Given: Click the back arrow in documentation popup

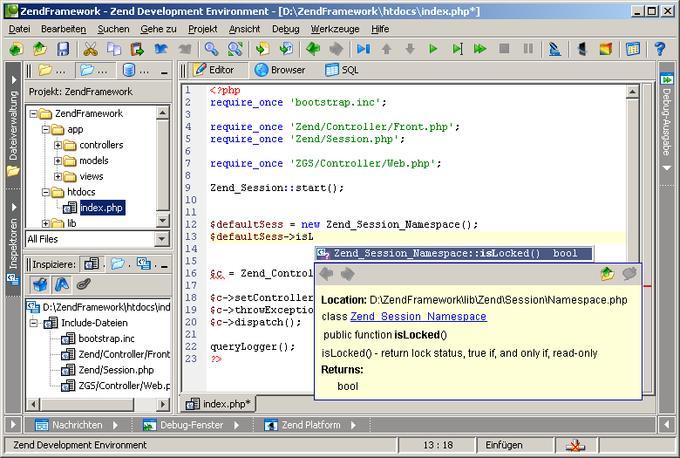Looking at the screenshot, I should click(x=327, y=274).
